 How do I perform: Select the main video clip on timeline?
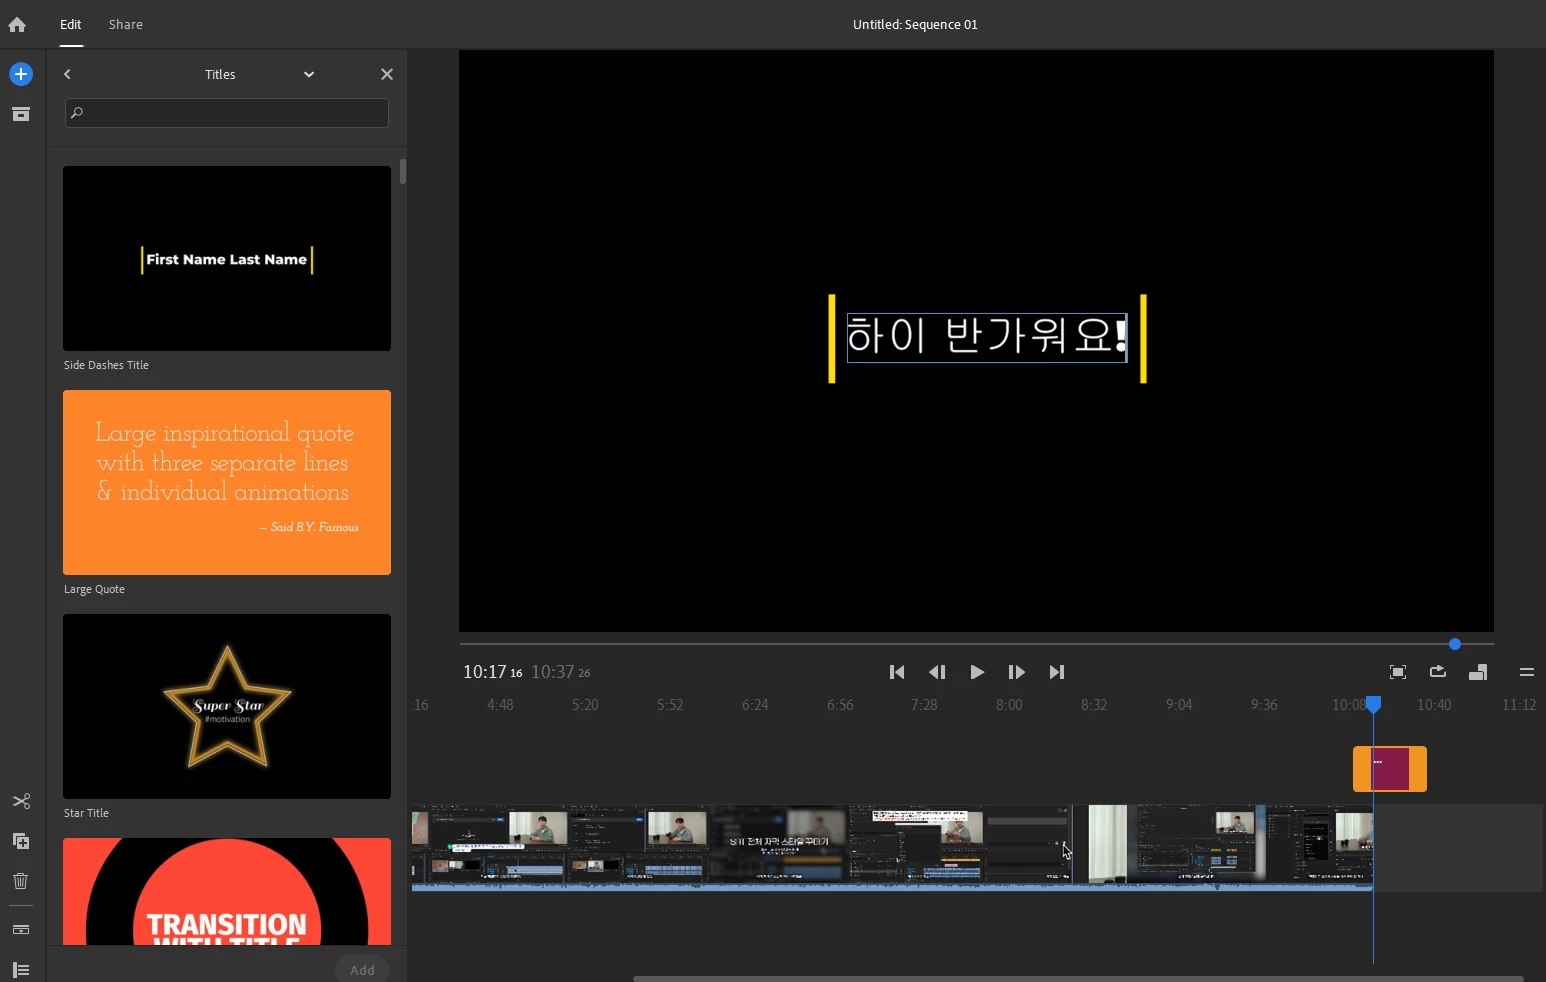(892, 848)
